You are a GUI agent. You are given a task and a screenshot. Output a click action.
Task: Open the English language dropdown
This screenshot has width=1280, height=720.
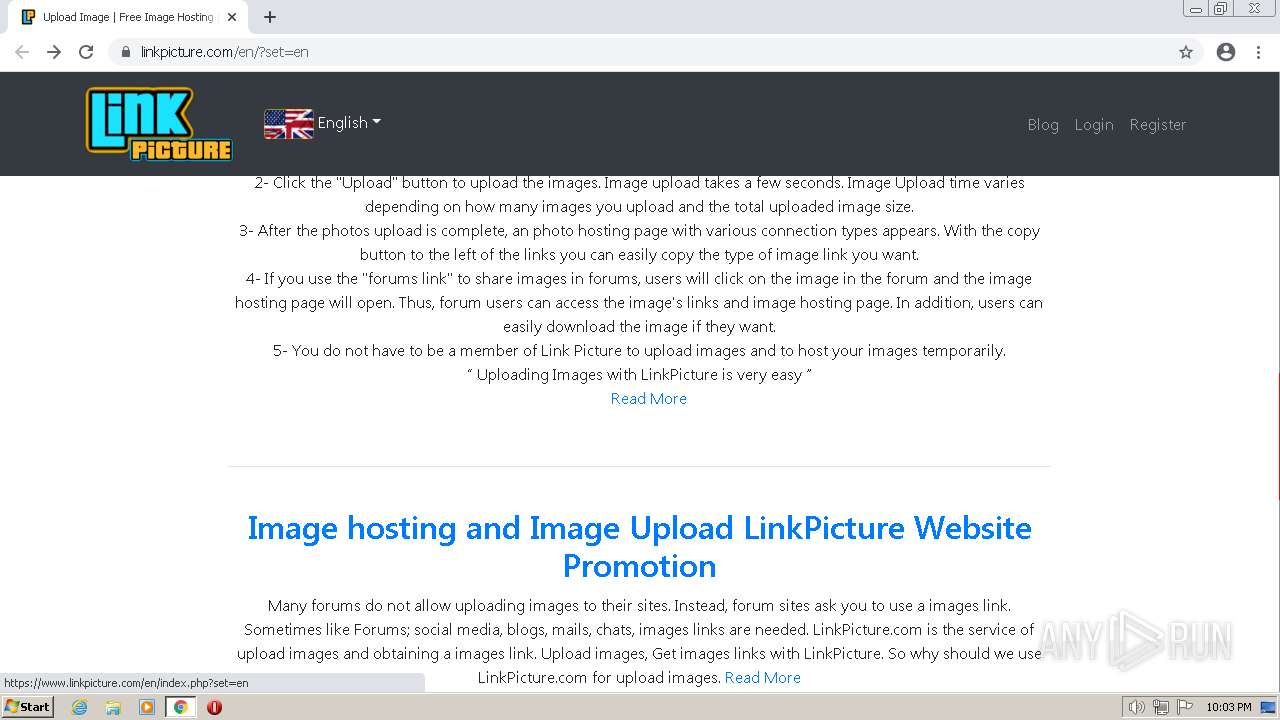[x=349, y=123]
